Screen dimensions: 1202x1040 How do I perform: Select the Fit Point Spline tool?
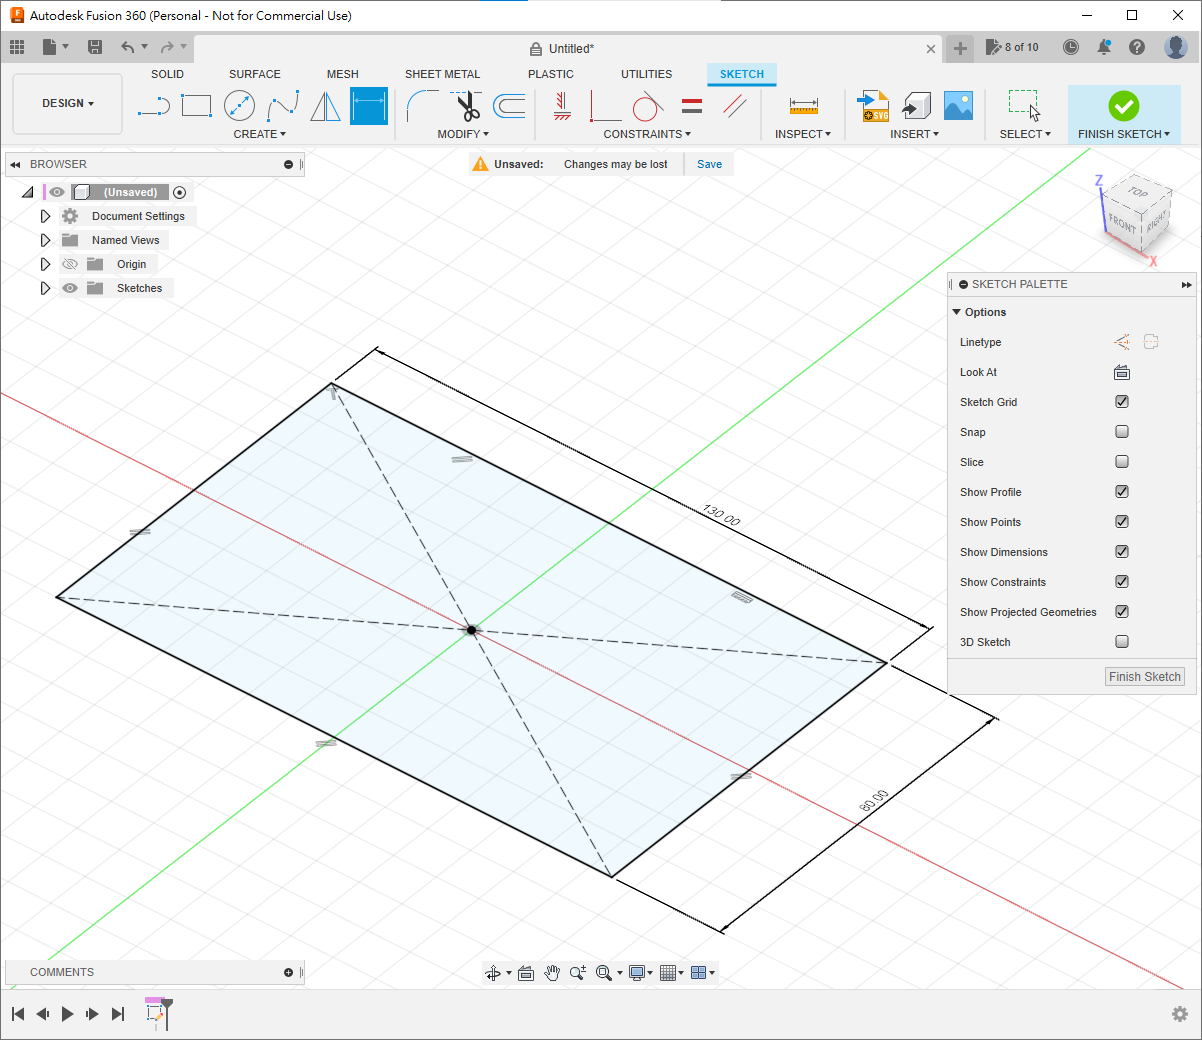(282, 106)
